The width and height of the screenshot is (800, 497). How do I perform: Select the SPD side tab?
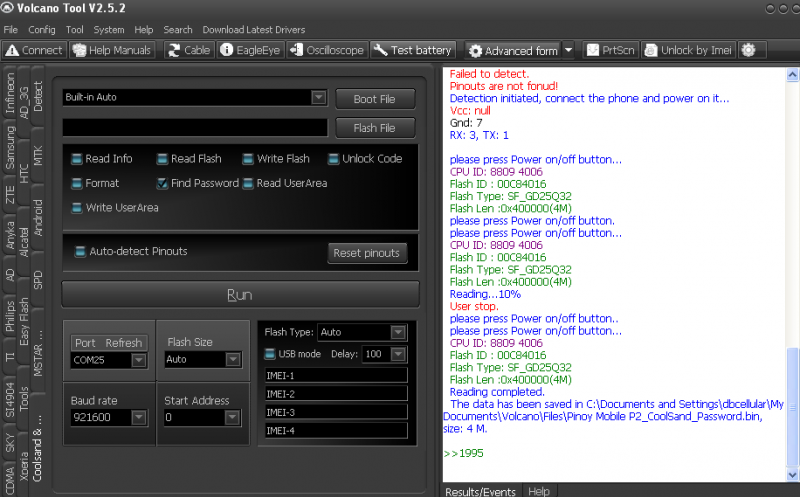coord(38,280)
